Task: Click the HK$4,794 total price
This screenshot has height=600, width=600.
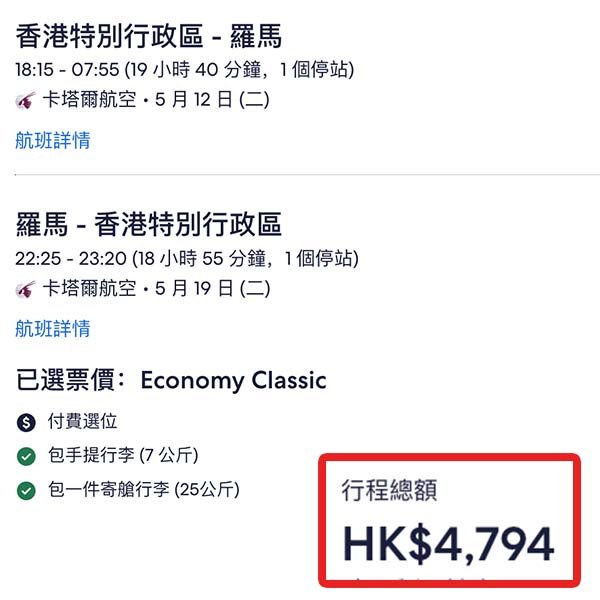Action: pos(448,544)
